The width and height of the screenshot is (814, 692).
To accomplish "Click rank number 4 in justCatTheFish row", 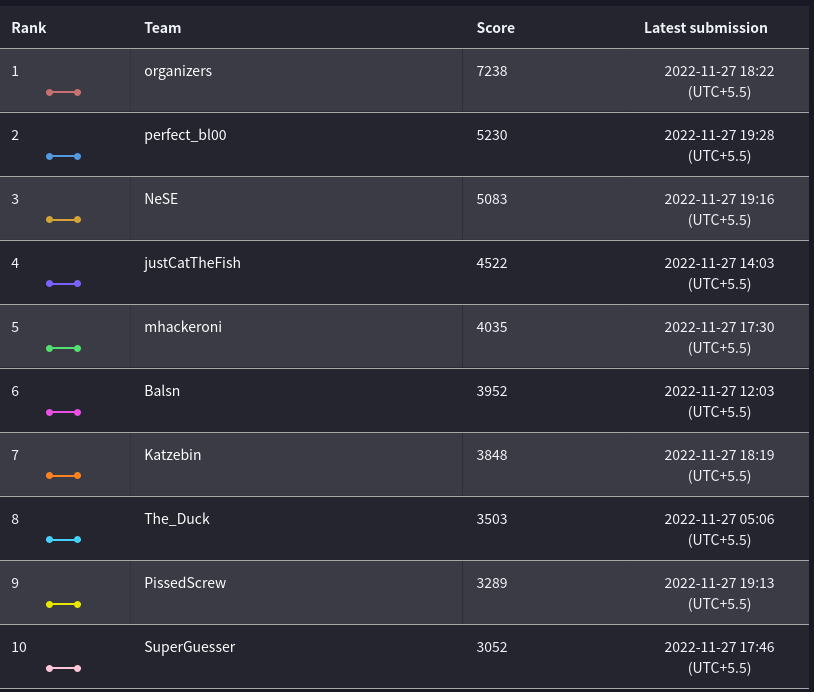I will coord(15,263).
